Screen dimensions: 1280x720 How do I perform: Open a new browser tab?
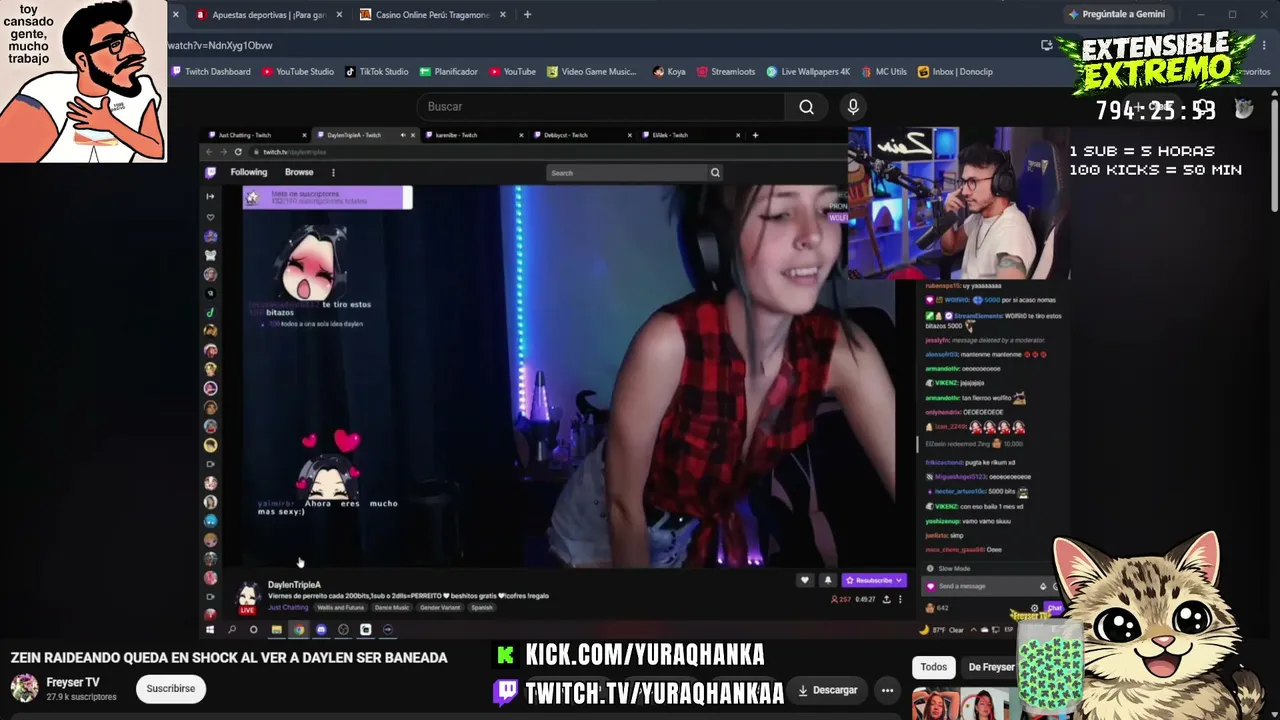point(527,15)
